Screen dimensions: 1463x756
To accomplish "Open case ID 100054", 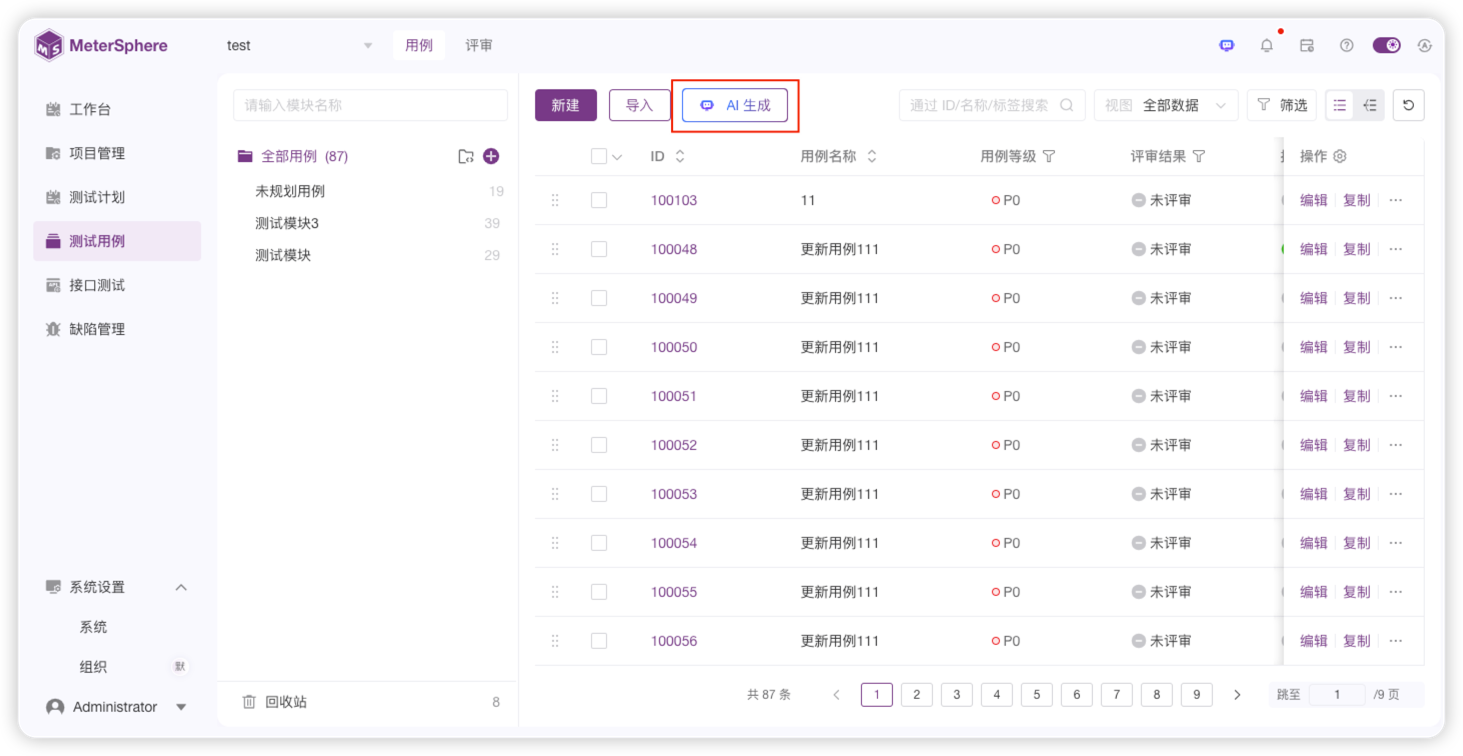I will tap(674, 543).
